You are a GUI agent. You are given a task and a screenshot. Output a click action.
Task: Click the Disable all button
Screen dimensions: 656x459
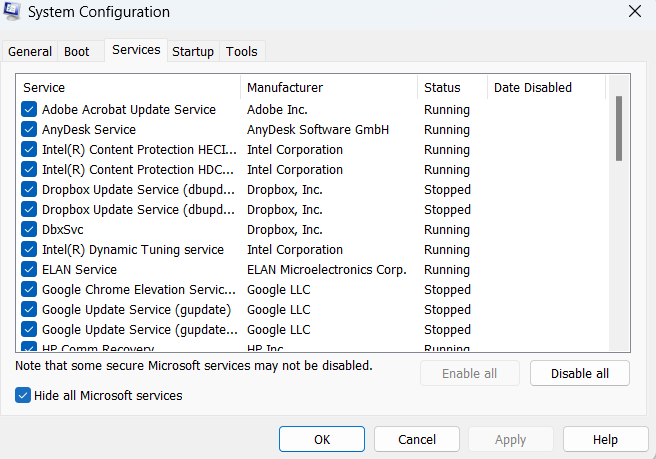tap(579, 373)
